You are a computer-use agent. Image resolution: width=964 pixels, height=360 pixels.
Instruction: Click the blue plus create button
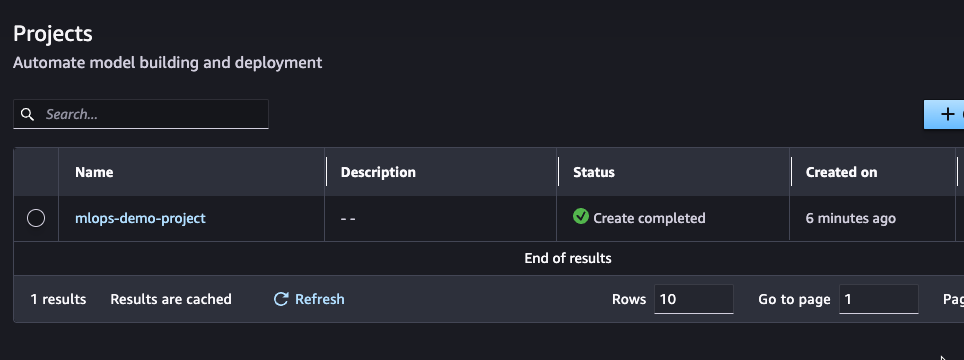pos(944,114)
